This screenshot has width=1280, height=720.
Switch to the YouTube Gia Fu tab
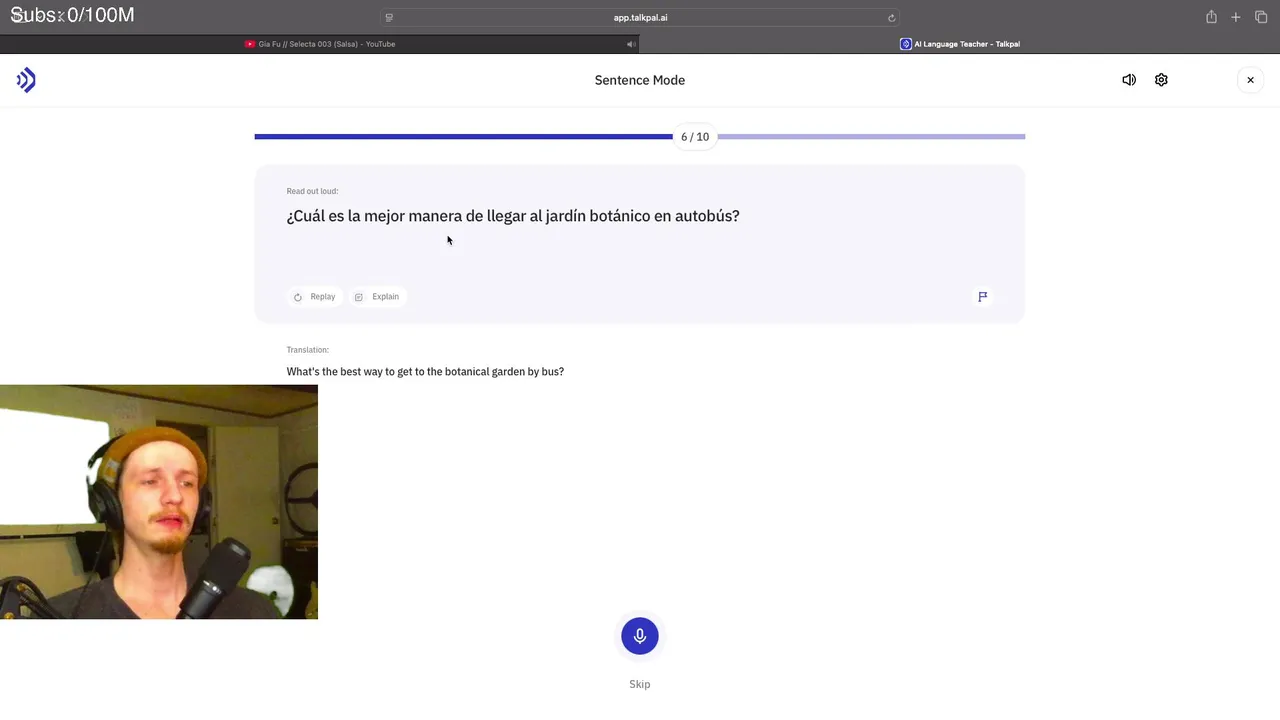pos(320,44)
